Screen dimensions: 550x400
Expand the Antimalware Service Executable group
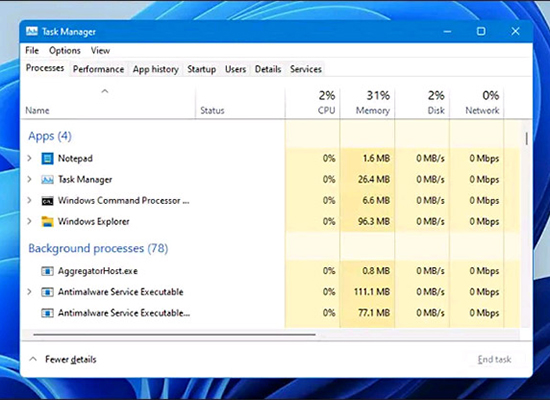pyautogui.click(x=29, y=292)
